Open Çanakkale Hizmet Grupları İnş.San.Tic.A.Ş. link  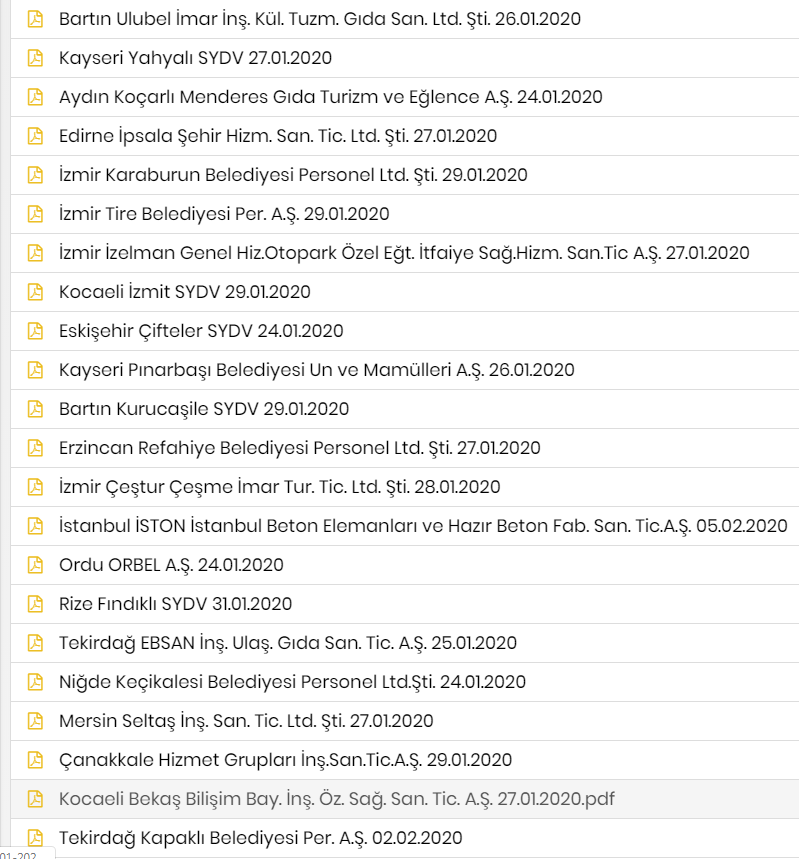[286, 760]
